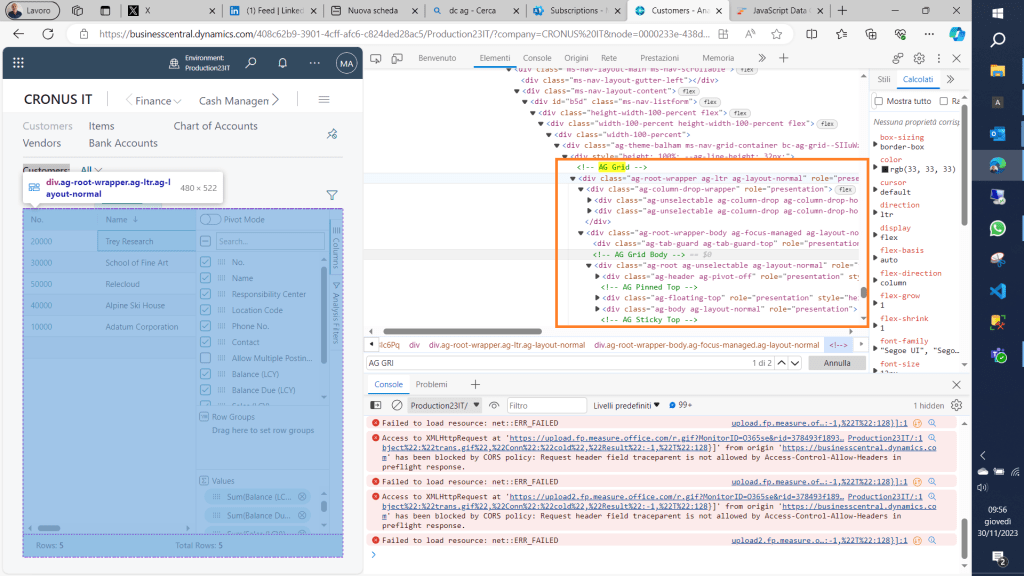This screenshot has width=1024, height=576.
Task: Click the Business Central search magnifier
Action: [x=251, y=63]
